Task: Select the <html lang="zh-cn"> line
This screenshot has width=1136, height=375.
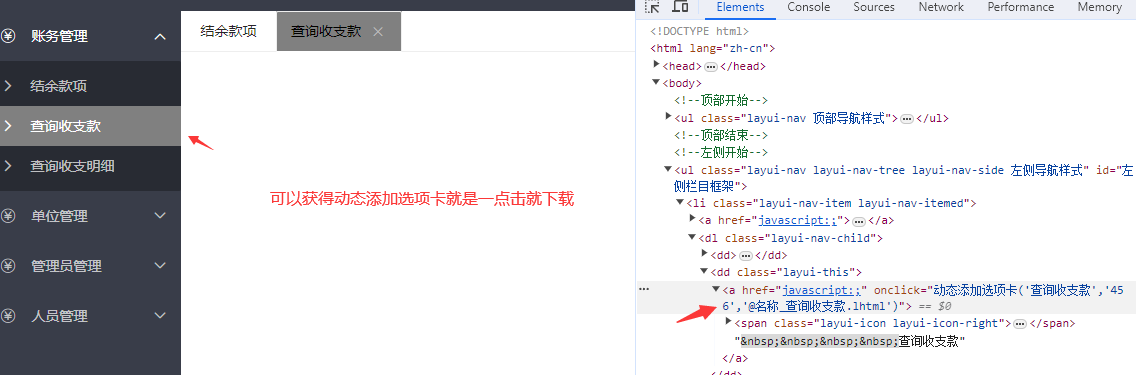Action: pos(713,49)
